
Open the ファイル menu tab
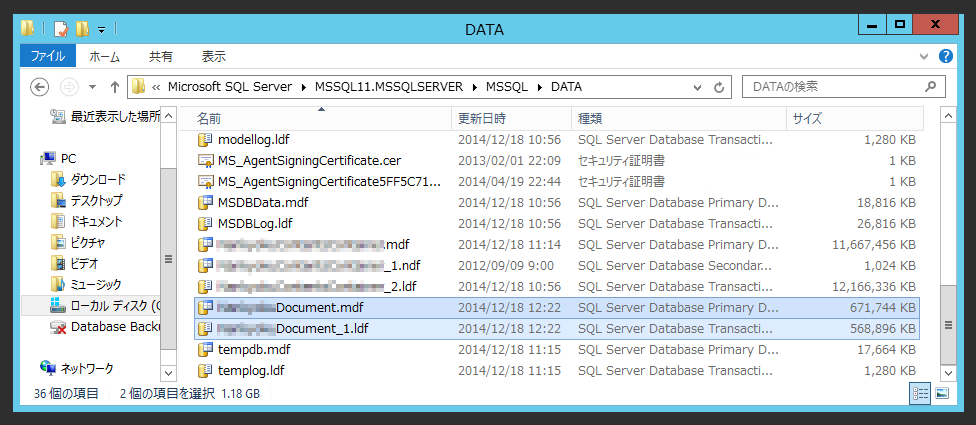click(x=48, y=57)
